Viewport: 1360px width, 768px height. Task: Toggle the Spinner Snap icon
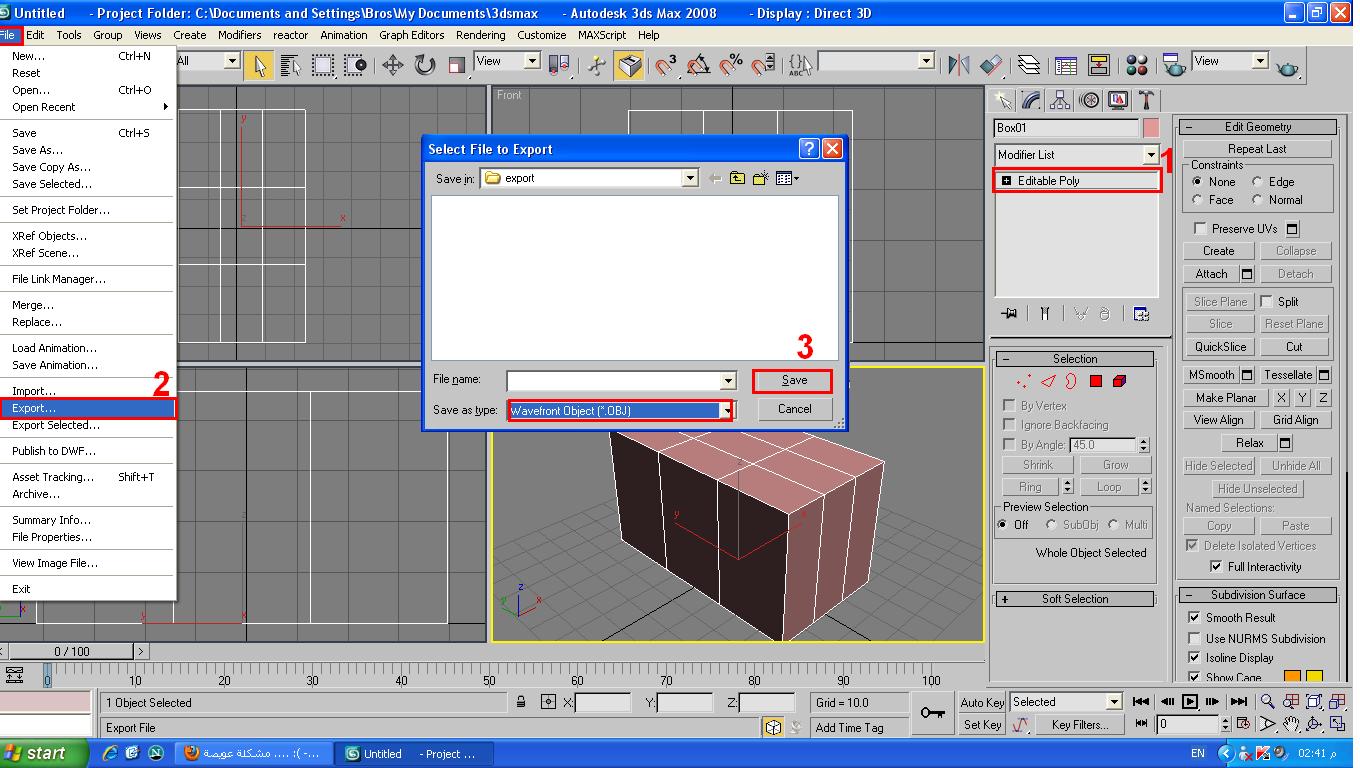point(763,65)
